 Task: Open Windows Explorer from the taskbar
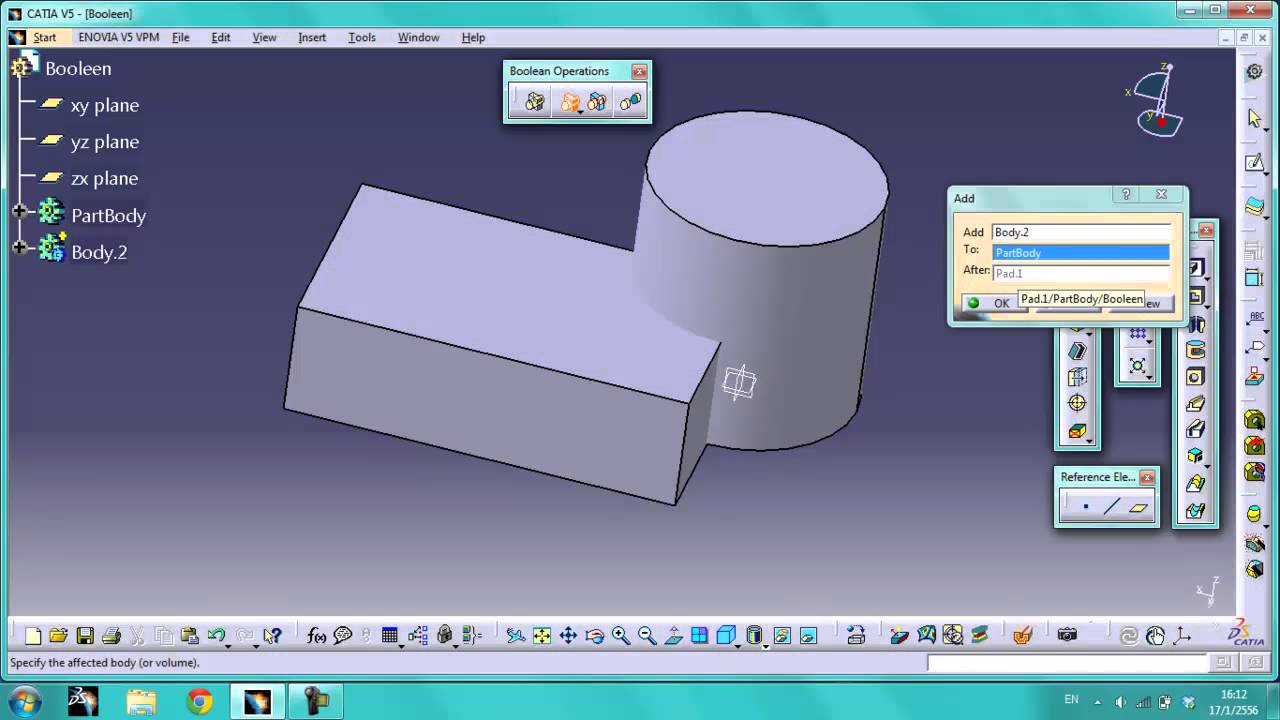pyautogui.click(x=141, y=701)
